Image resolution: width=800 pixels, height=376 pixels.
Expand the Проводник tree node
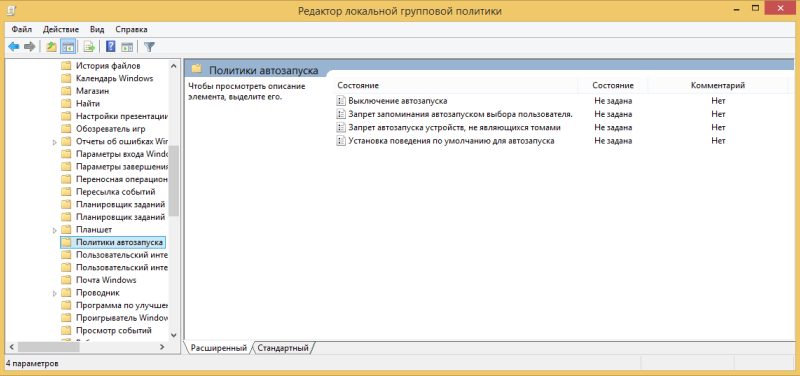point(55,293)
